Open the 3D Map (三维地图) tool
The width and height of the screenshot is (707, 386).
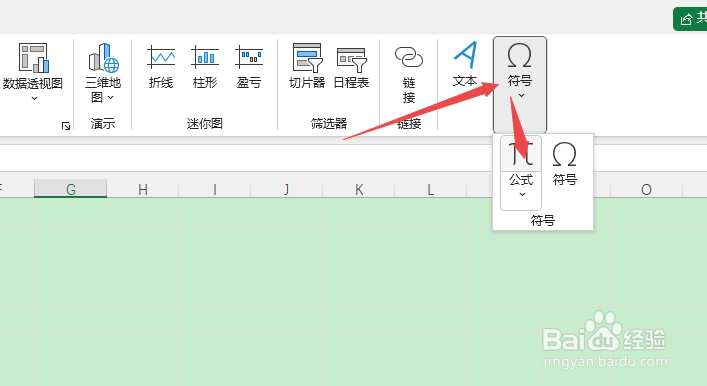point(103,72)
